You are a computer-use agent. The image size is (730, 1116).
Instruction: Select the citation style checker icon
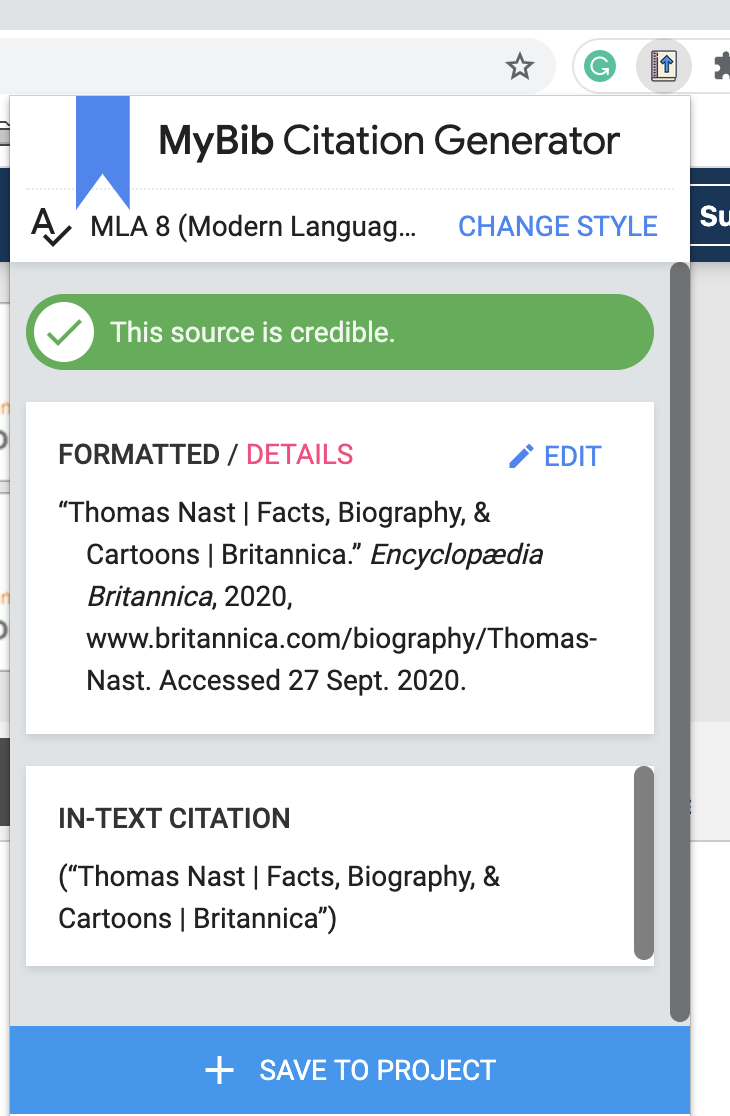[50, 226]
